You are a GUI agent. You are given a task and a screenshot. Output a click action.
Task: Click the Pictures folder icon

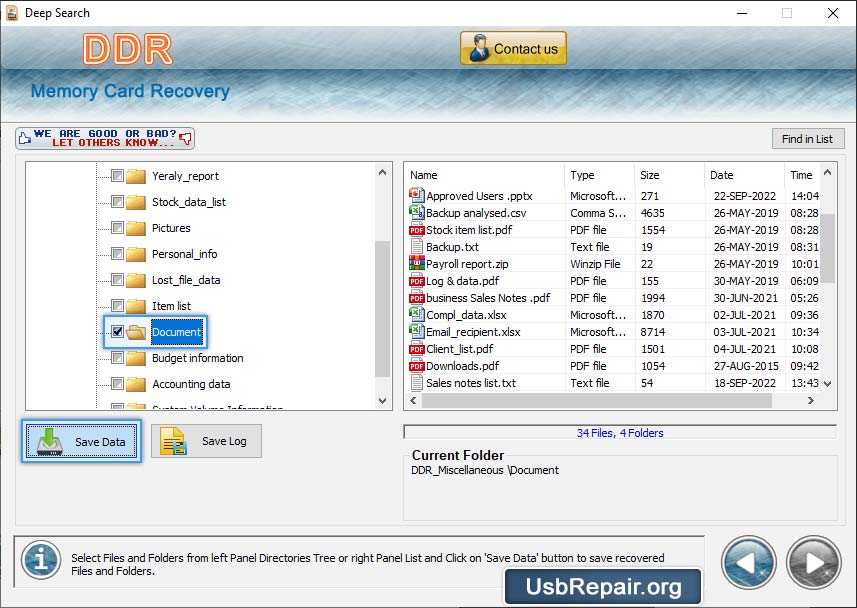click(136, 228)
